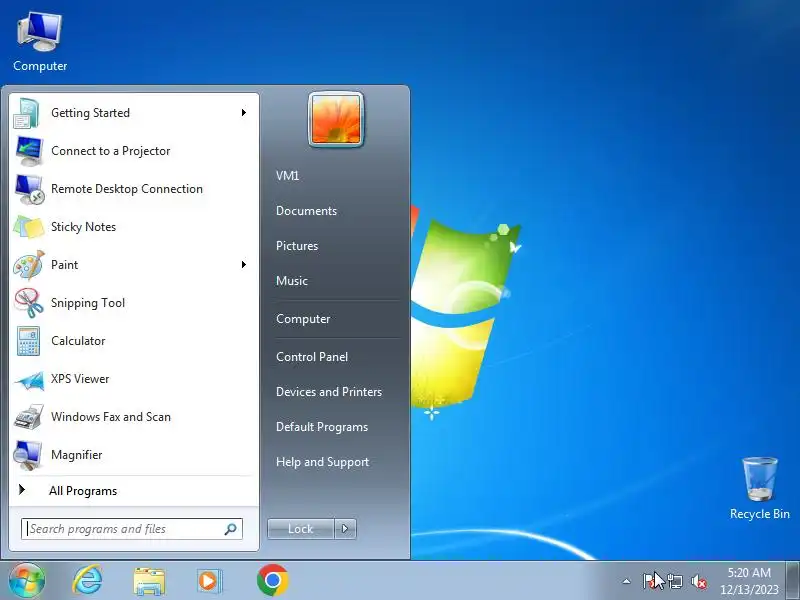800x600 pixels.
Task: Click the Show desktop strip
Action: [793, 581]
